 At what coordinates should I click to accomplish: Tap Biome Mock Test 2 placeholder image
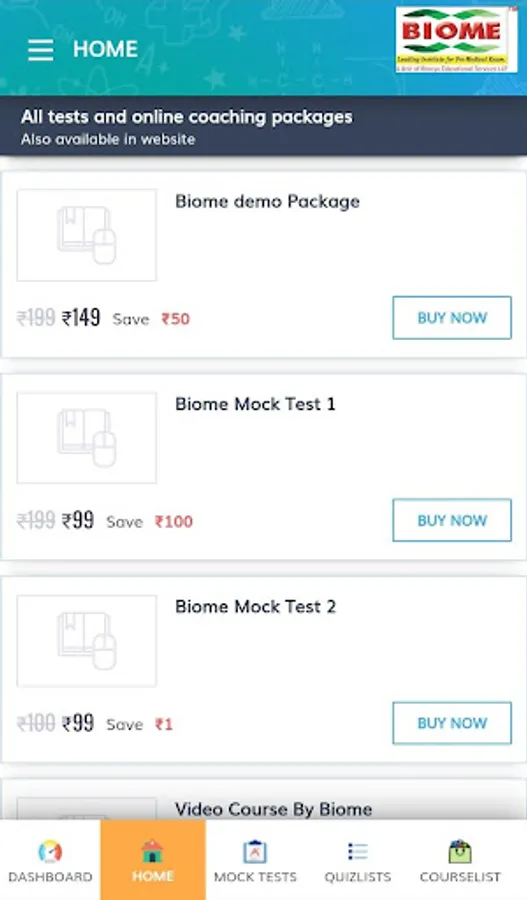pyautogui.click(x=87, y=641)
